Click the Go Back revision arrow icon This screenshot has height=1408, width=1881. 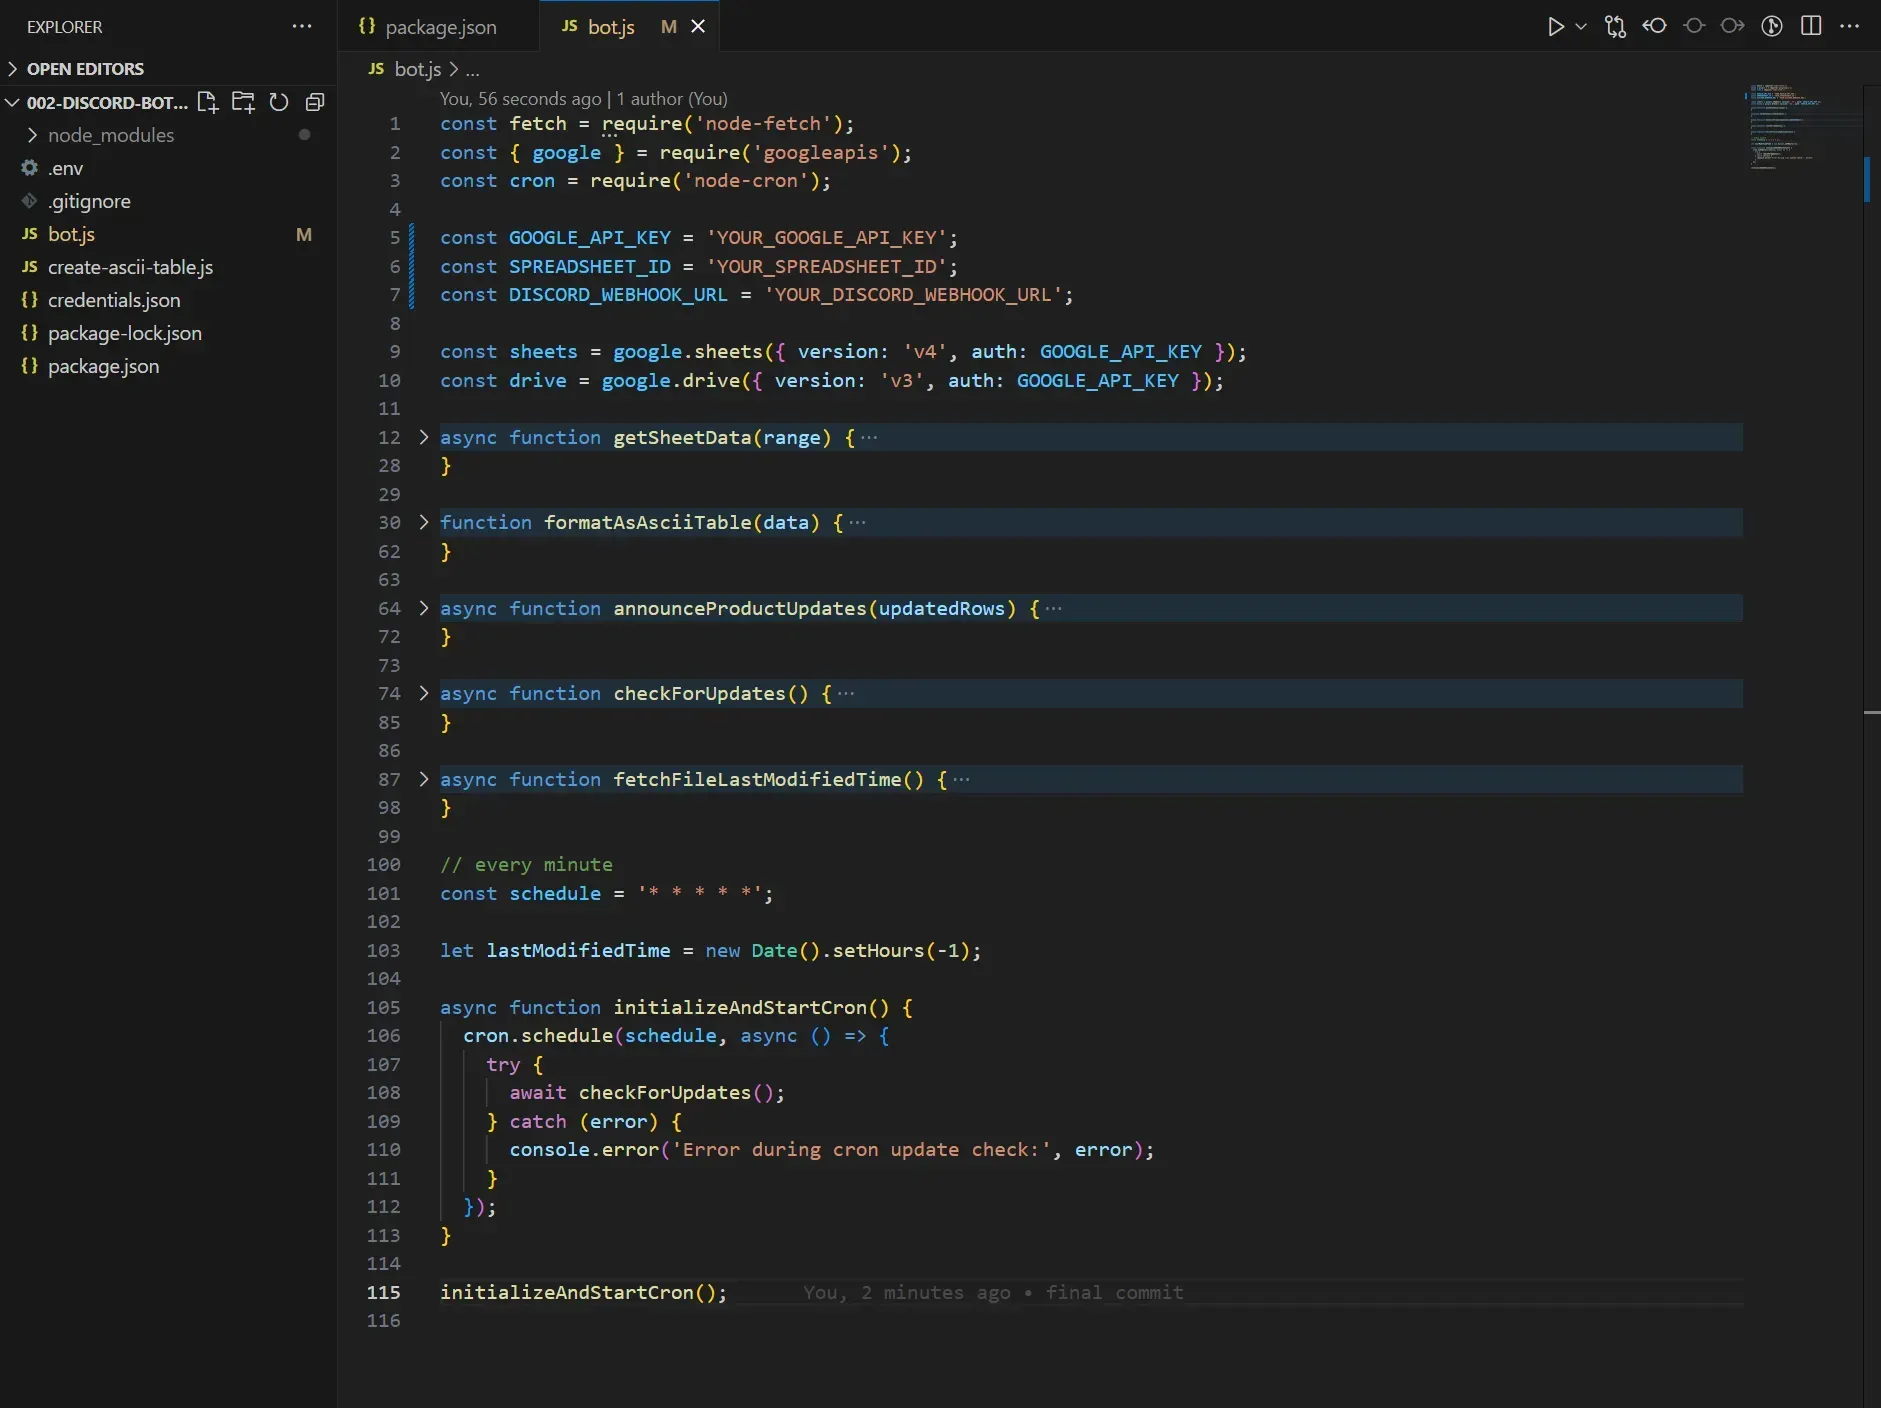[1655, 27]
